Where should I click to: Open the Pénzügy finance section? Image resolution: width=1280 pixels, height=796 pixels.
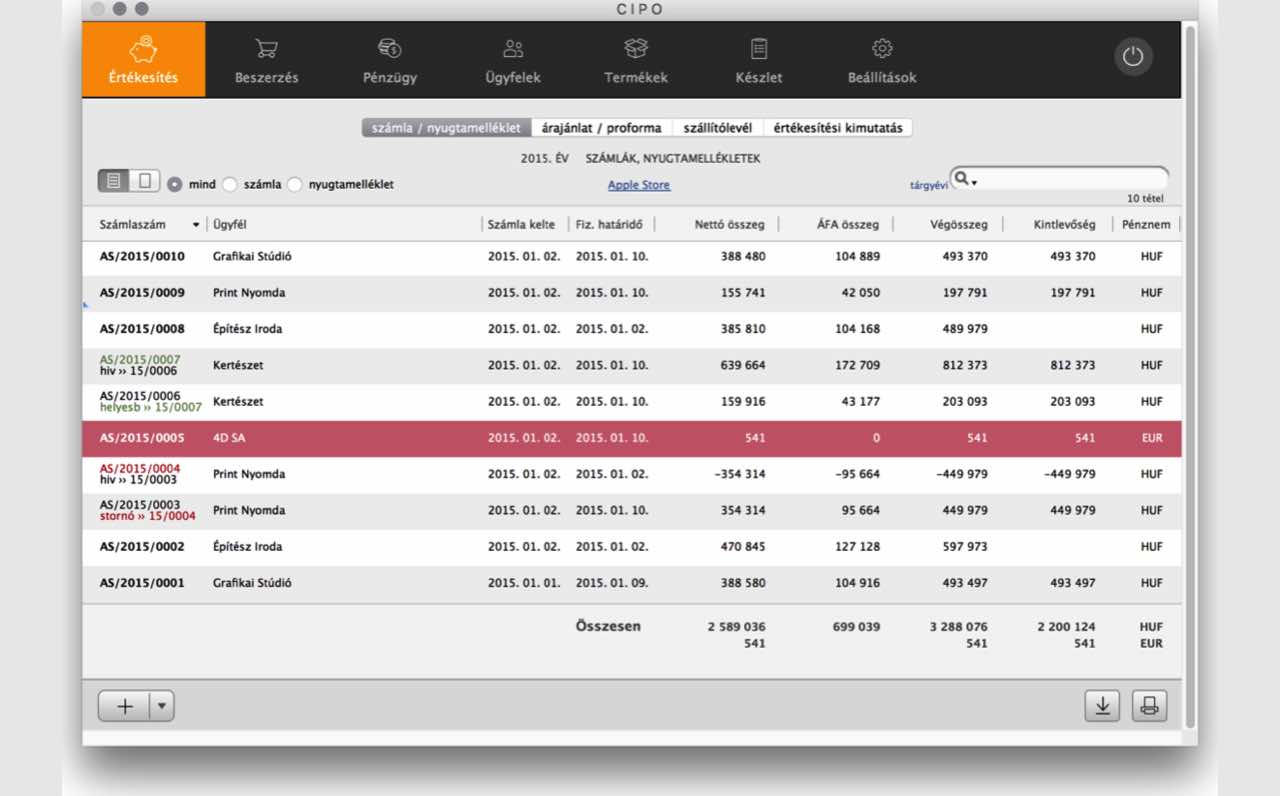click(390, 60)
